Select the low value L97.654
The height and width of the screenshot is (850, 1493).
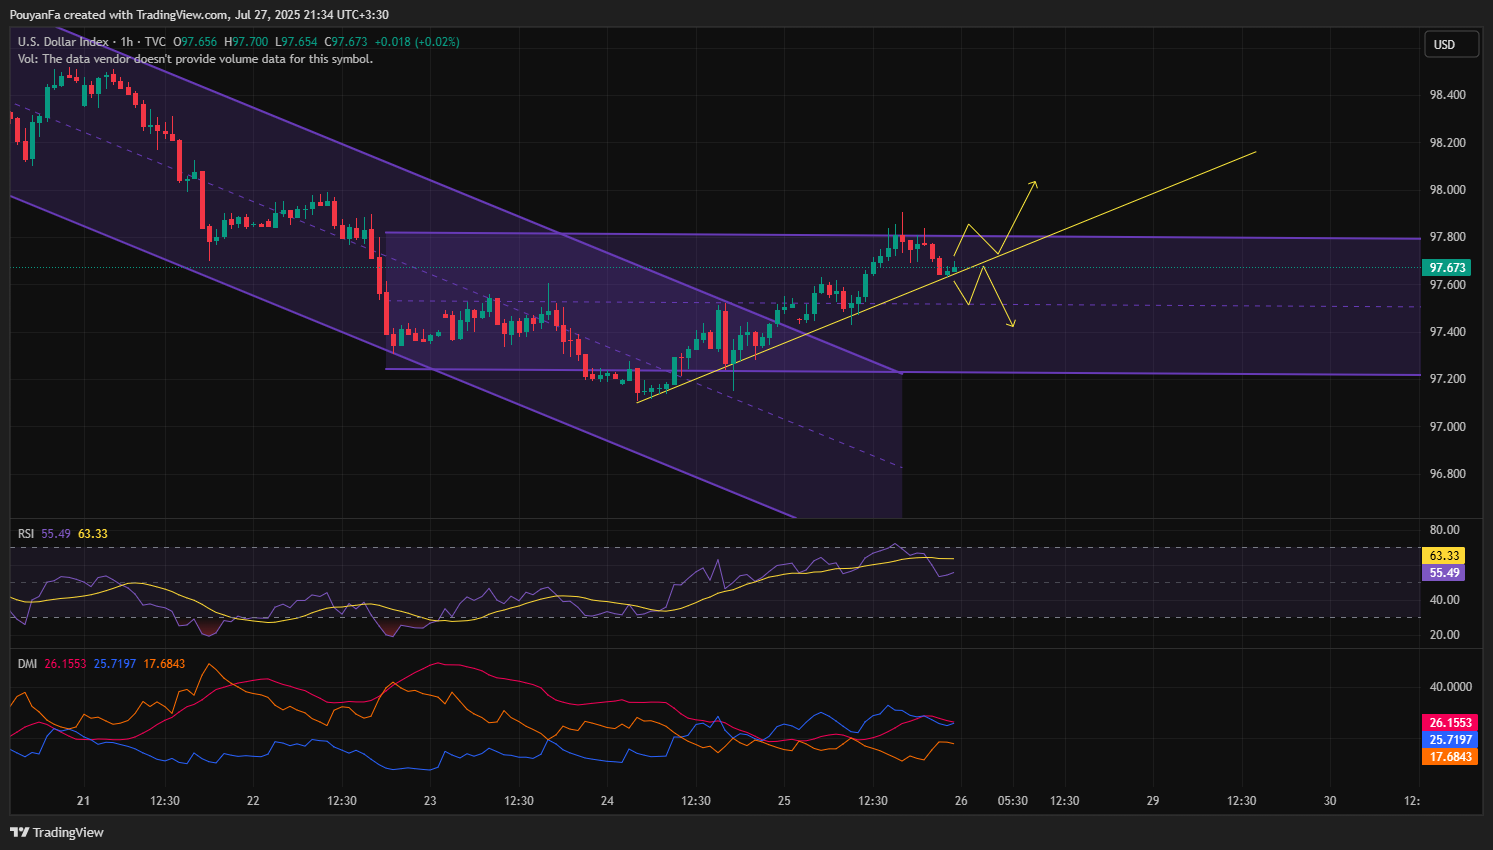pos(296,42)
